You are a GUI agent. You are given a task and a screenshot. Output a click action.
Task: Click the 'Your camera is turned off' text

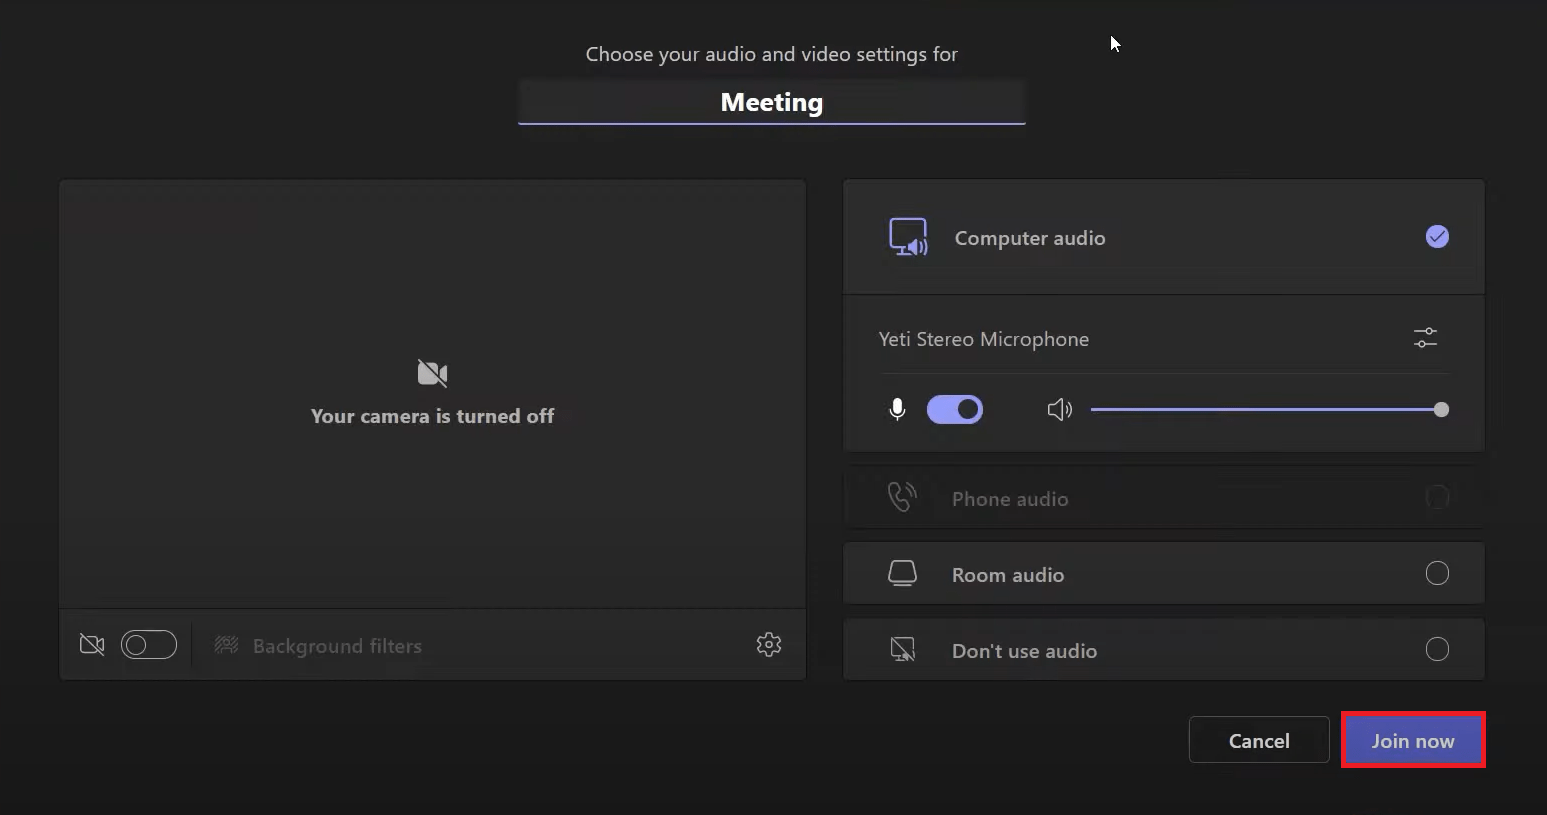click(x=432, y=416)
